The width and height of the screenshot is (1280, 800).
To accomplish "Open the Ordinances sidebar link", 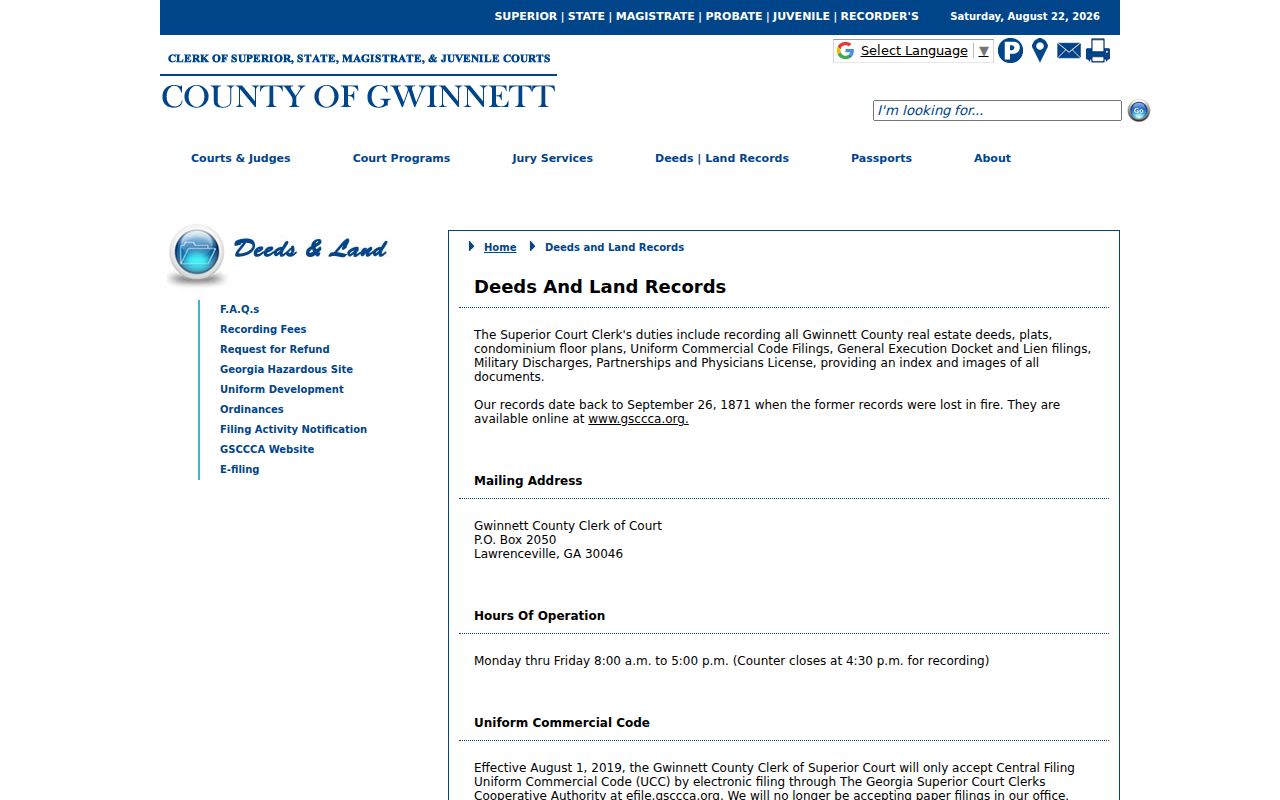I will coord(252,409).
